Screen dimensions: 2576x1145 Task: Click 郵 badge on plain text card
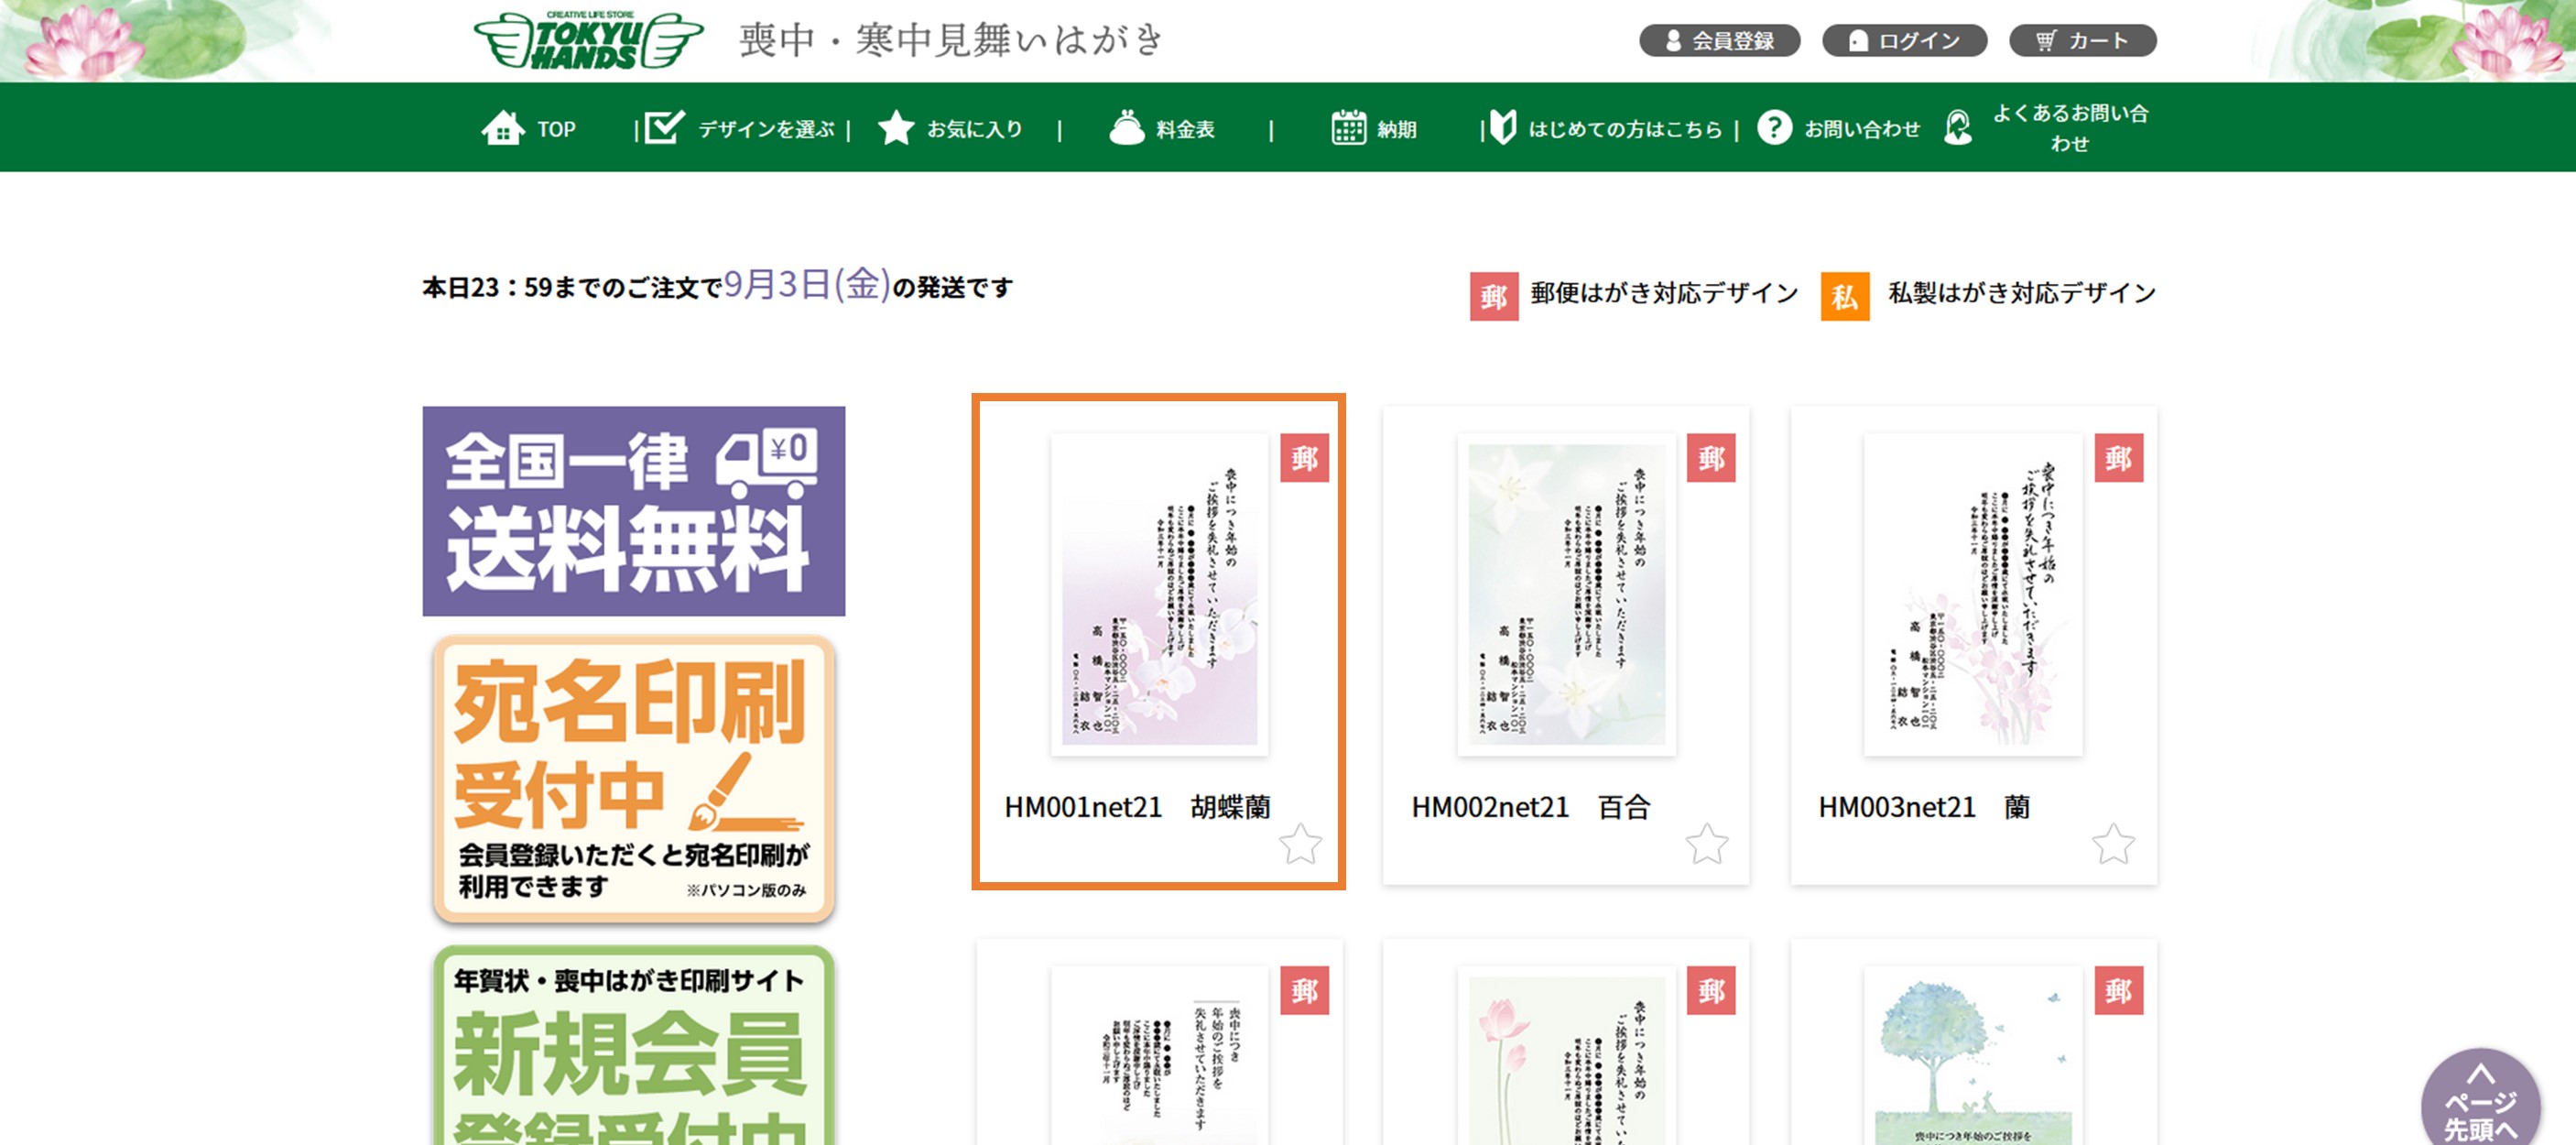[1305, 991]
